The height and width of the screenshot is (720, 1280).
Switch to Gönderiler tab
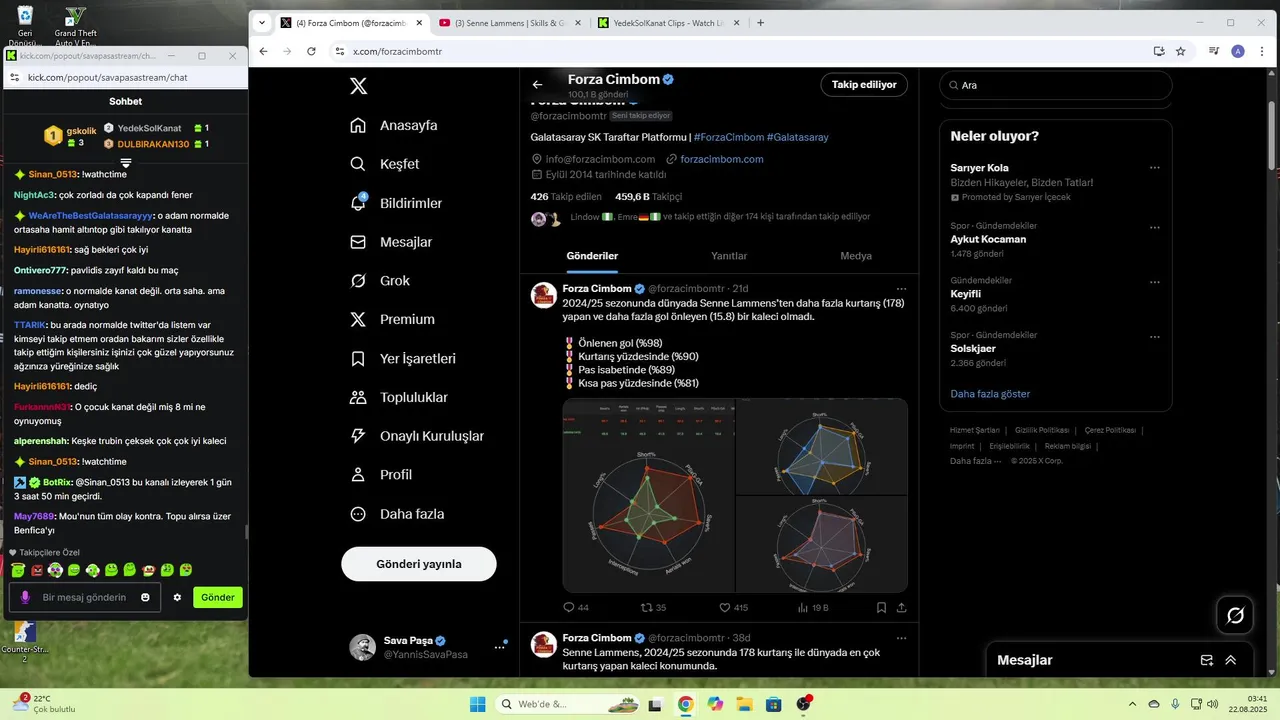pos(592,256)
